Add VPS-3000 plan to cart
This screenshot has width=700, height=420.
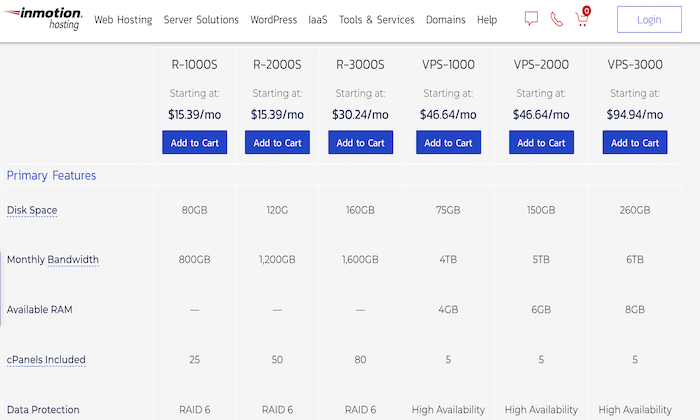coord(635,142)
